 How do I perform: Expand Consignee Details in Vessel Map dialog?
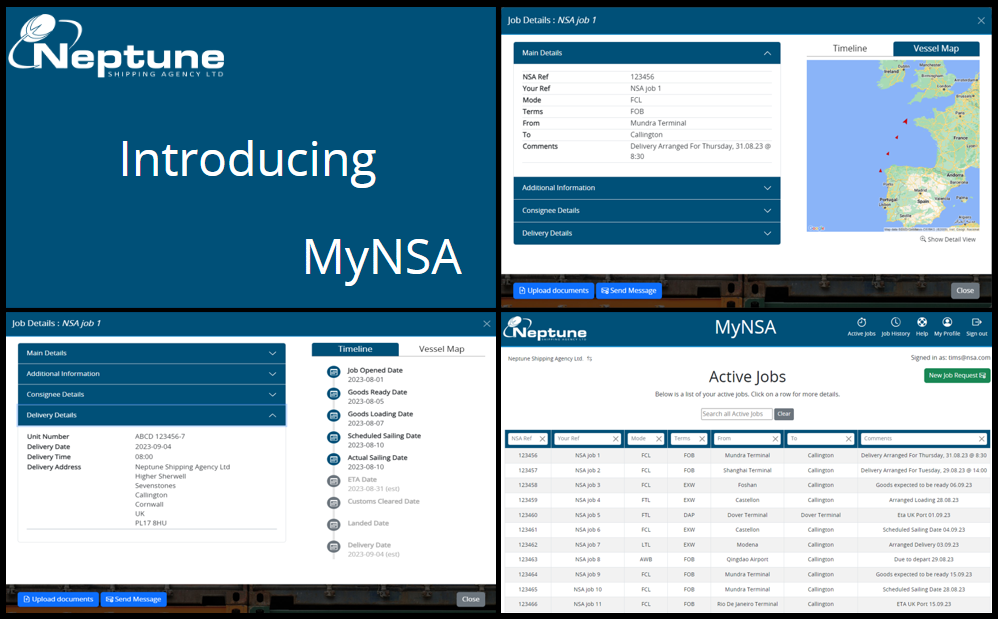point(647,211)
